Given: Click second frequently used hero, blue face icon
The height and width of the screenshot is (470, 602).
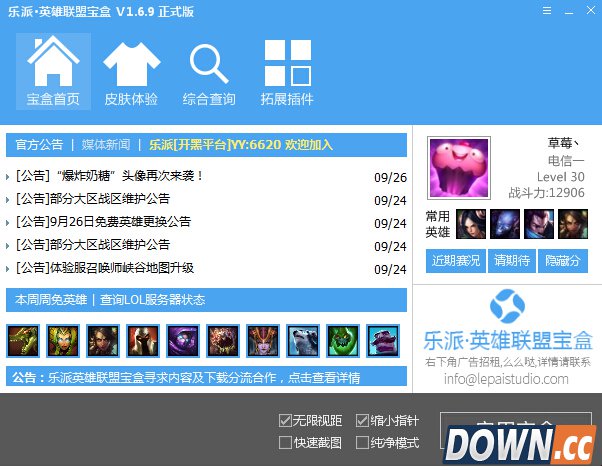Looking at the screenshot, I should pos(505,224).
